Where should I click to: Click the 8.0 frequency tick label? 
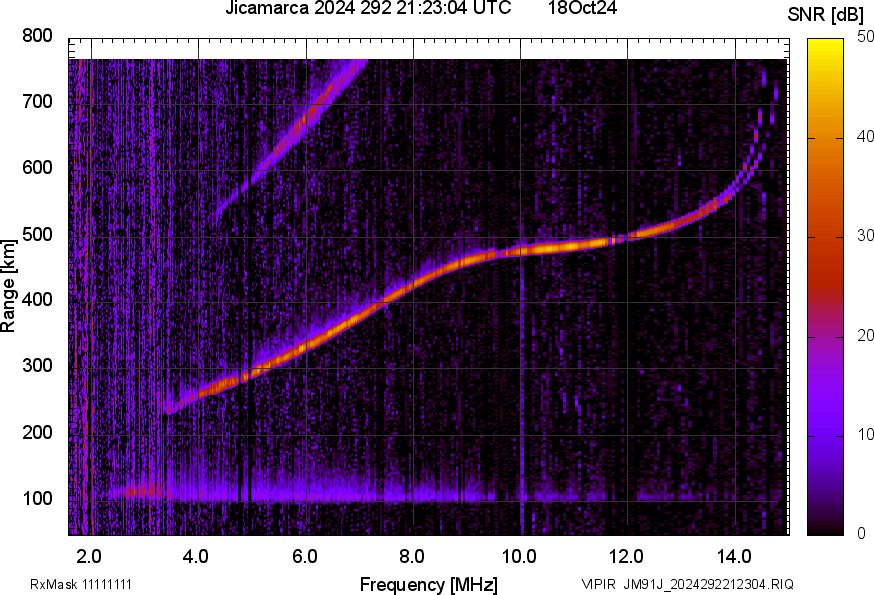click(x=411, y=556)
